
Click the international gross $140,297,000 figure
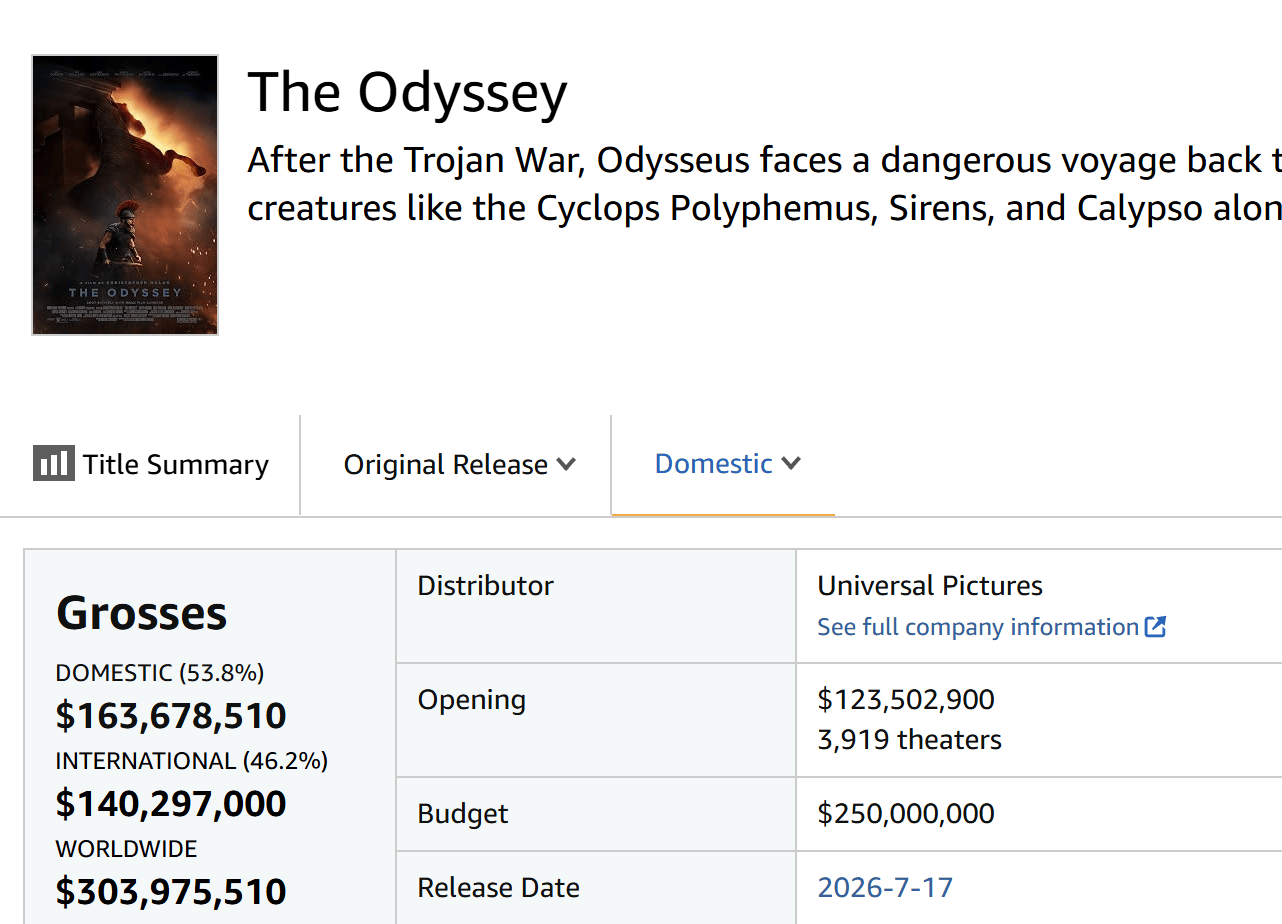pyautogui.click(x=171, y=804)
